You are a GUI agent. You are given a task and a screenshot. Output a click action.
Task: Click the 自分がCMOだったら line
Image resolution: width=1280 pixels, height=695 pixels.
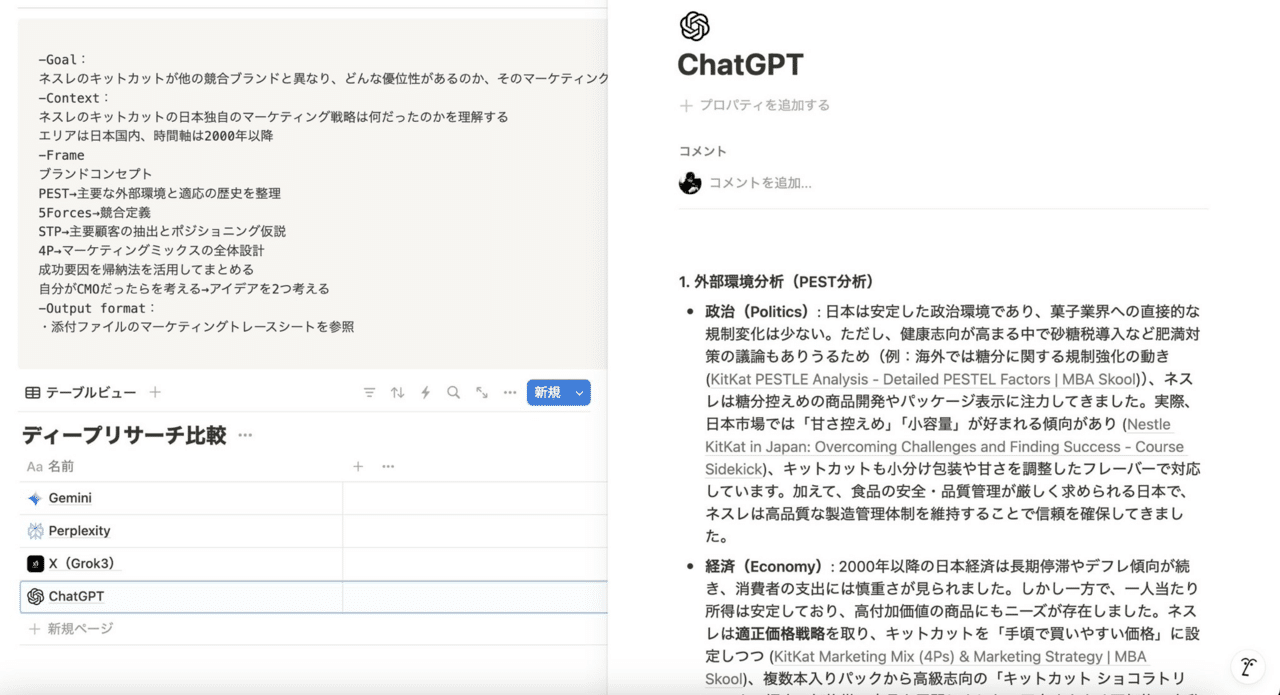click(x=184, y=289)
